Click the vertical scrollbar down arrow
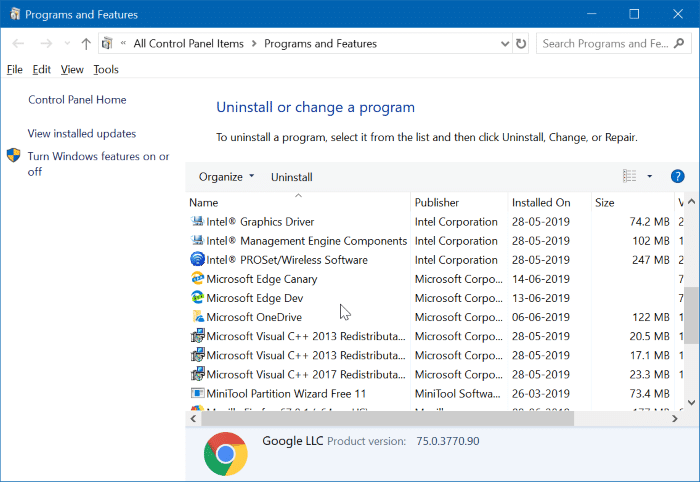 (691, 402)
